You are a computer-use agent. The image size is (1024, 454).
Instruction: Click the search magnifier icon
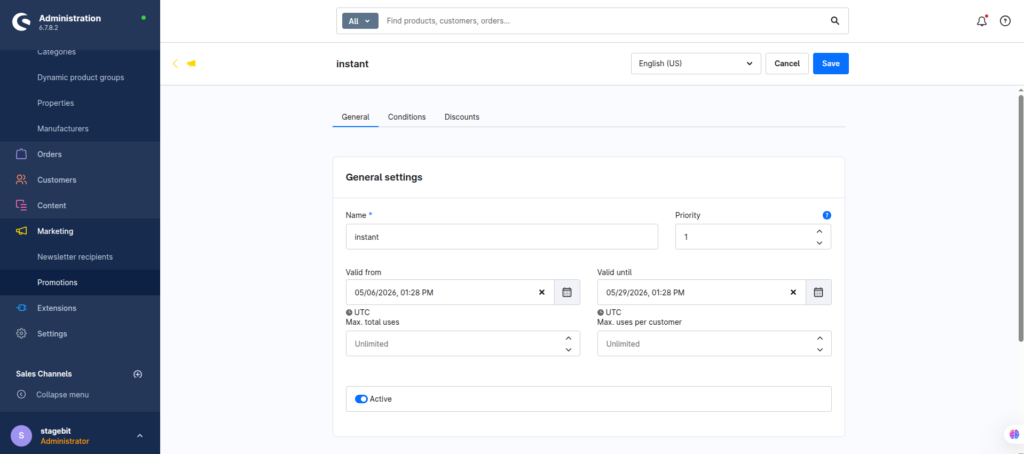click(x=835, y=21)
